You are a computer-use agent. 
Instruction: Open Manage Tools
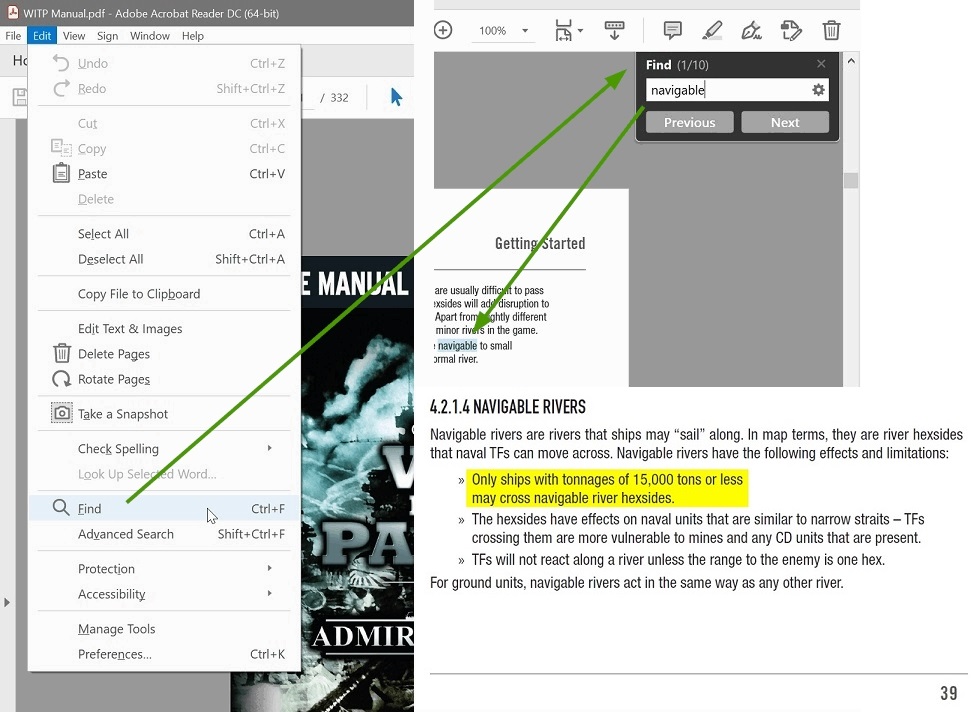coord(165,629)
